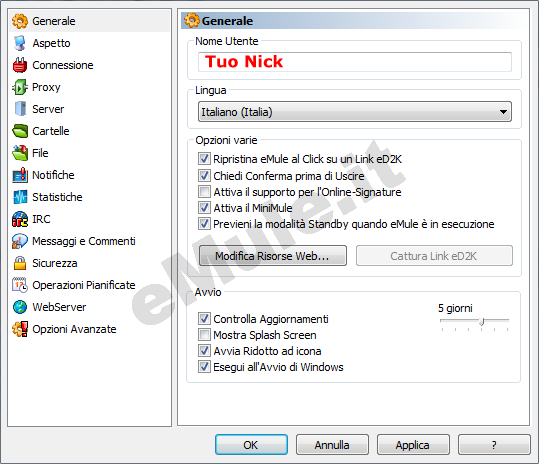Screen dimensions: 539x464
Task: Show Sicurezza preferences
Action: [55, 263]
